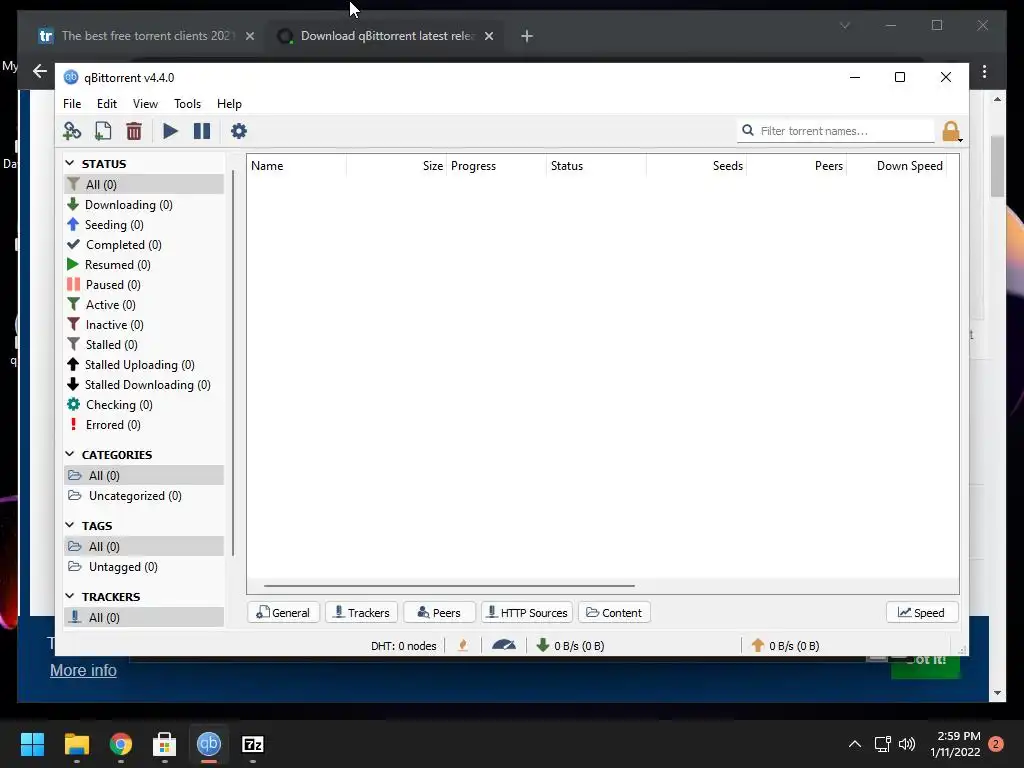
Task: Select All (0) under Categories
Action: tap(144, 475)
